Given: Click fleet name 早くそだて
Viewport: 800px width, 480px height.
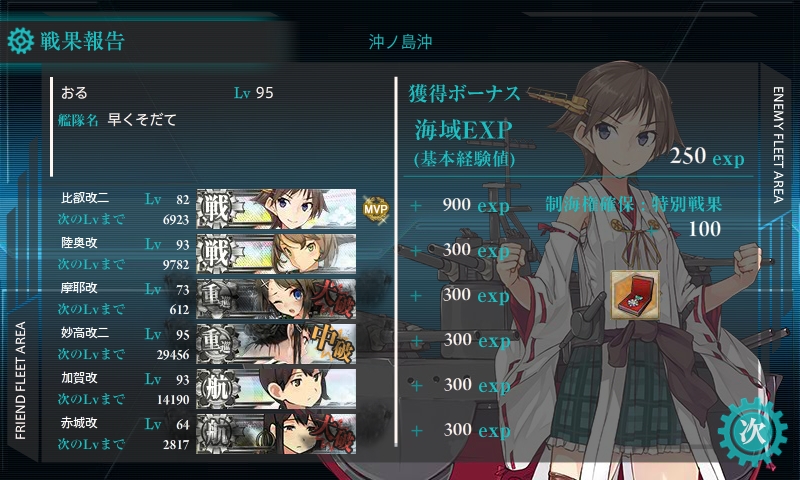Looking at the screenshot, I should click(x=142, y=120).
